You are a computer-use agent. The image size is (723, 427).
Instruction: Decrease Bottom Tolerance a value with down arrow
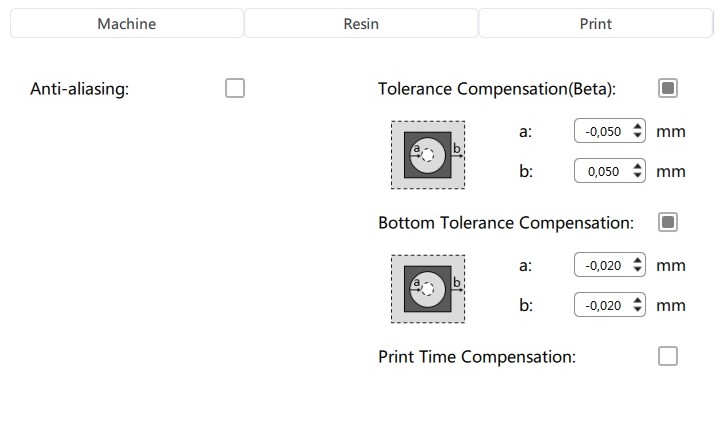pos(638,270)
